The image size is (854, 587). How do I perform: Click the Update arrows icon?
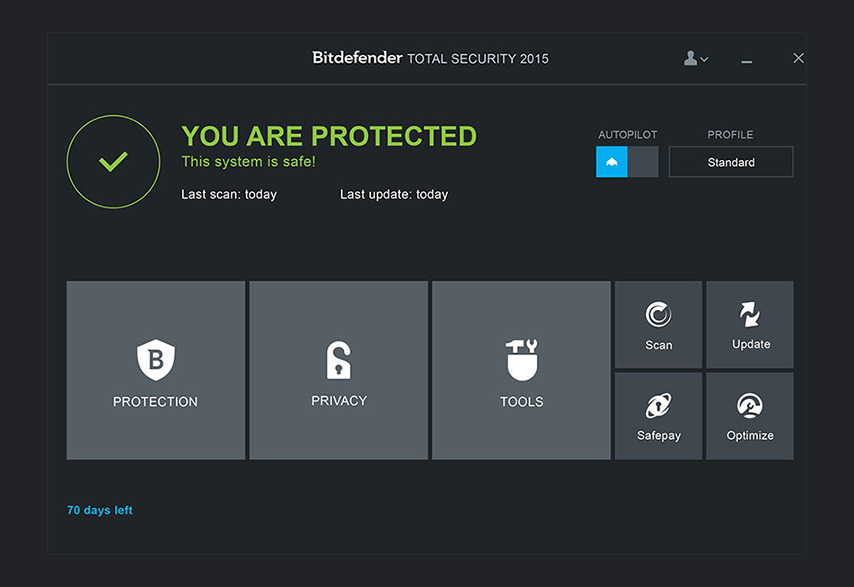pos(750,315)
